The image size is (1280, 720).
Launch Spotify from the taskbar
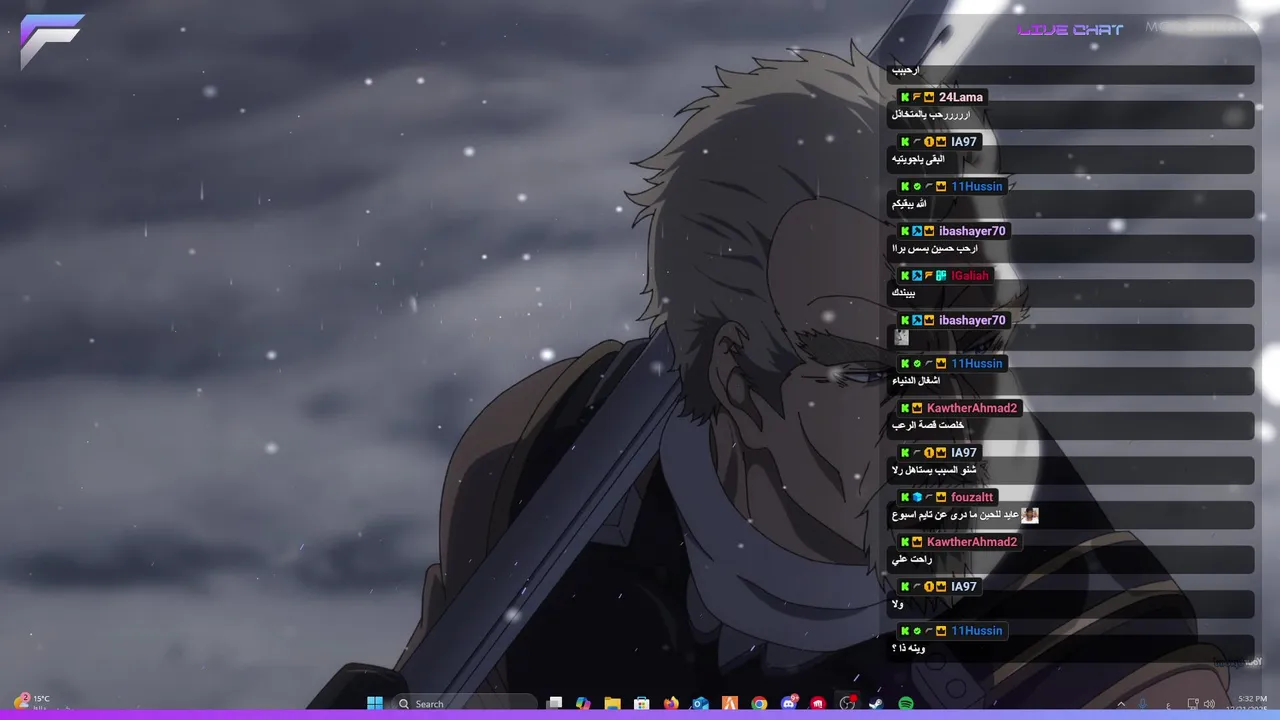[906, 703]
